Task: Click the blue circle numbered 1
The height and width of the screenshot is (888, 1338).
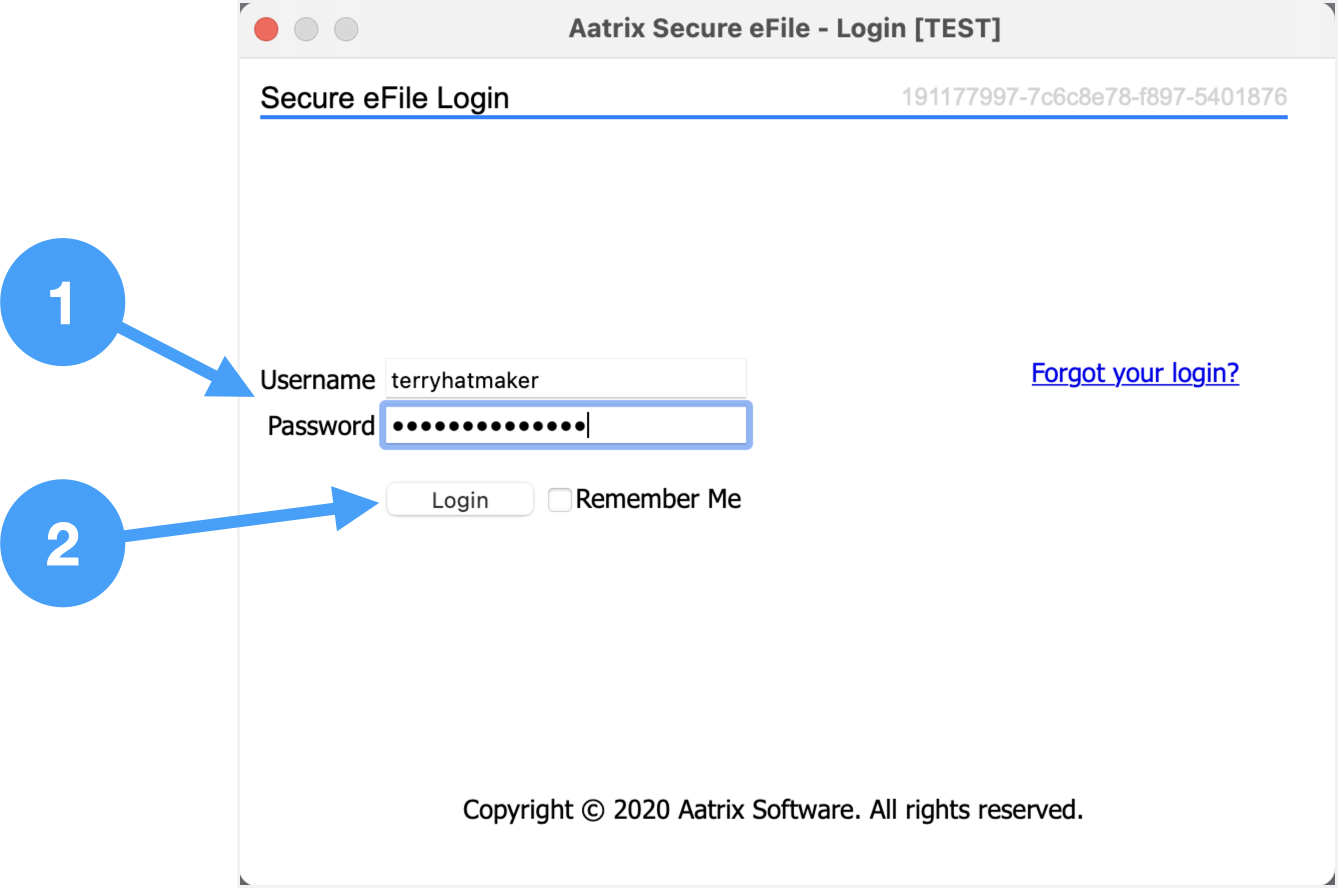Action: pos(63,301)
